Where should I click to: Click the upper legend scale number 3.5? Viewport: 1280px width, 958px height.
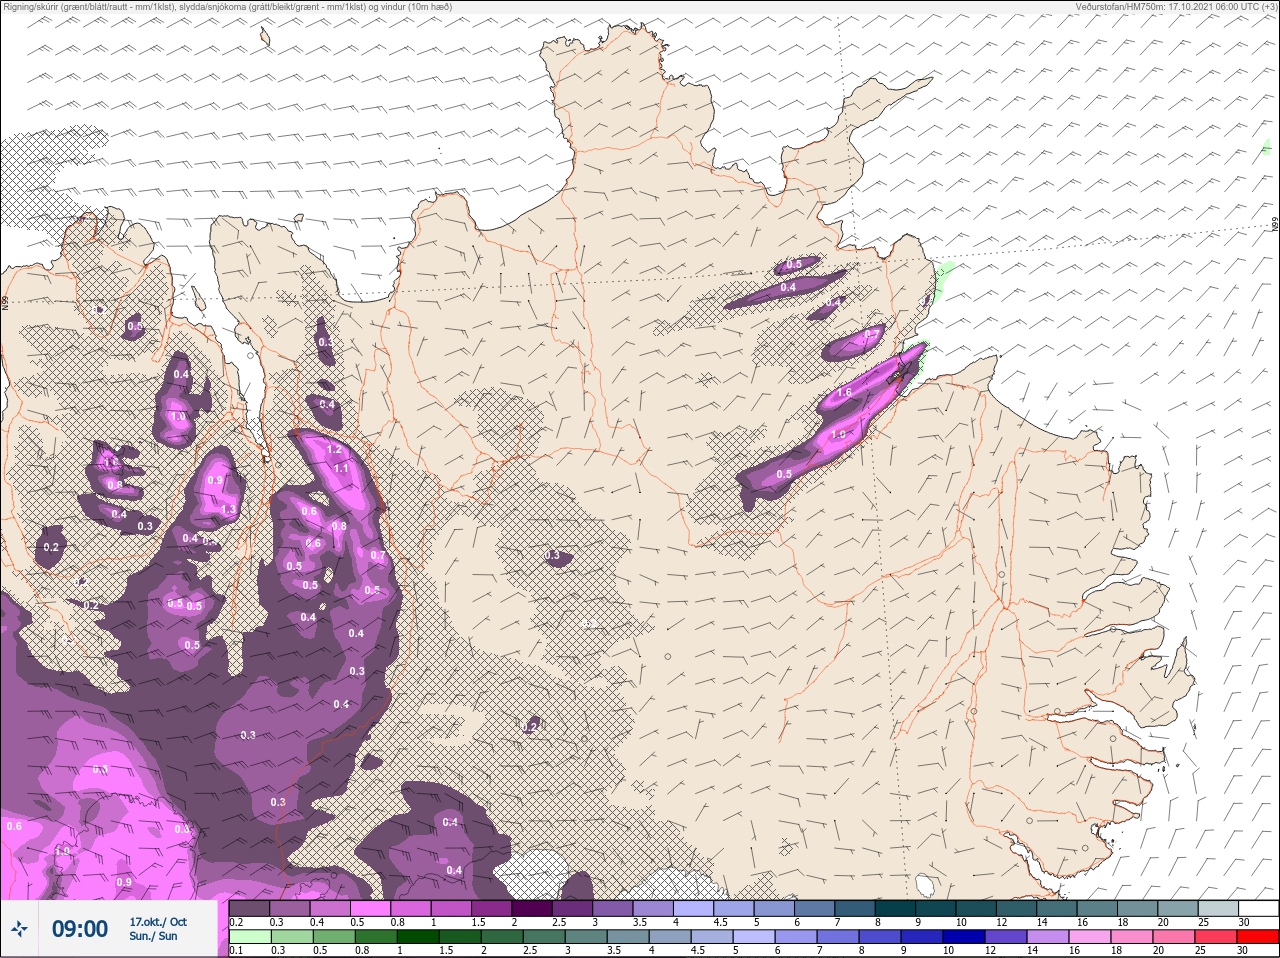pos(640,922)
